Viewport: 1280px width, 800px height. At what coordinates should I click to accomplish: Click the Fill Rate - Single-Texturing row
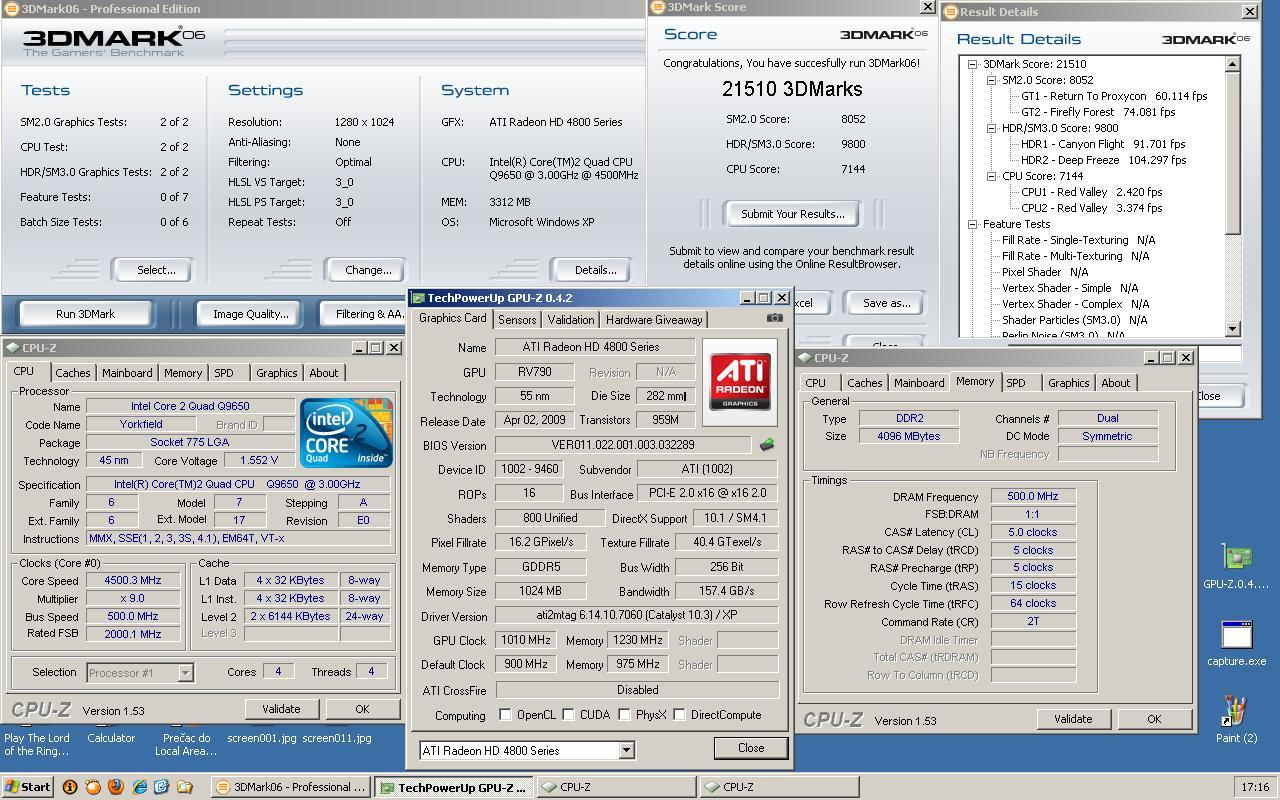[1078, 240]
